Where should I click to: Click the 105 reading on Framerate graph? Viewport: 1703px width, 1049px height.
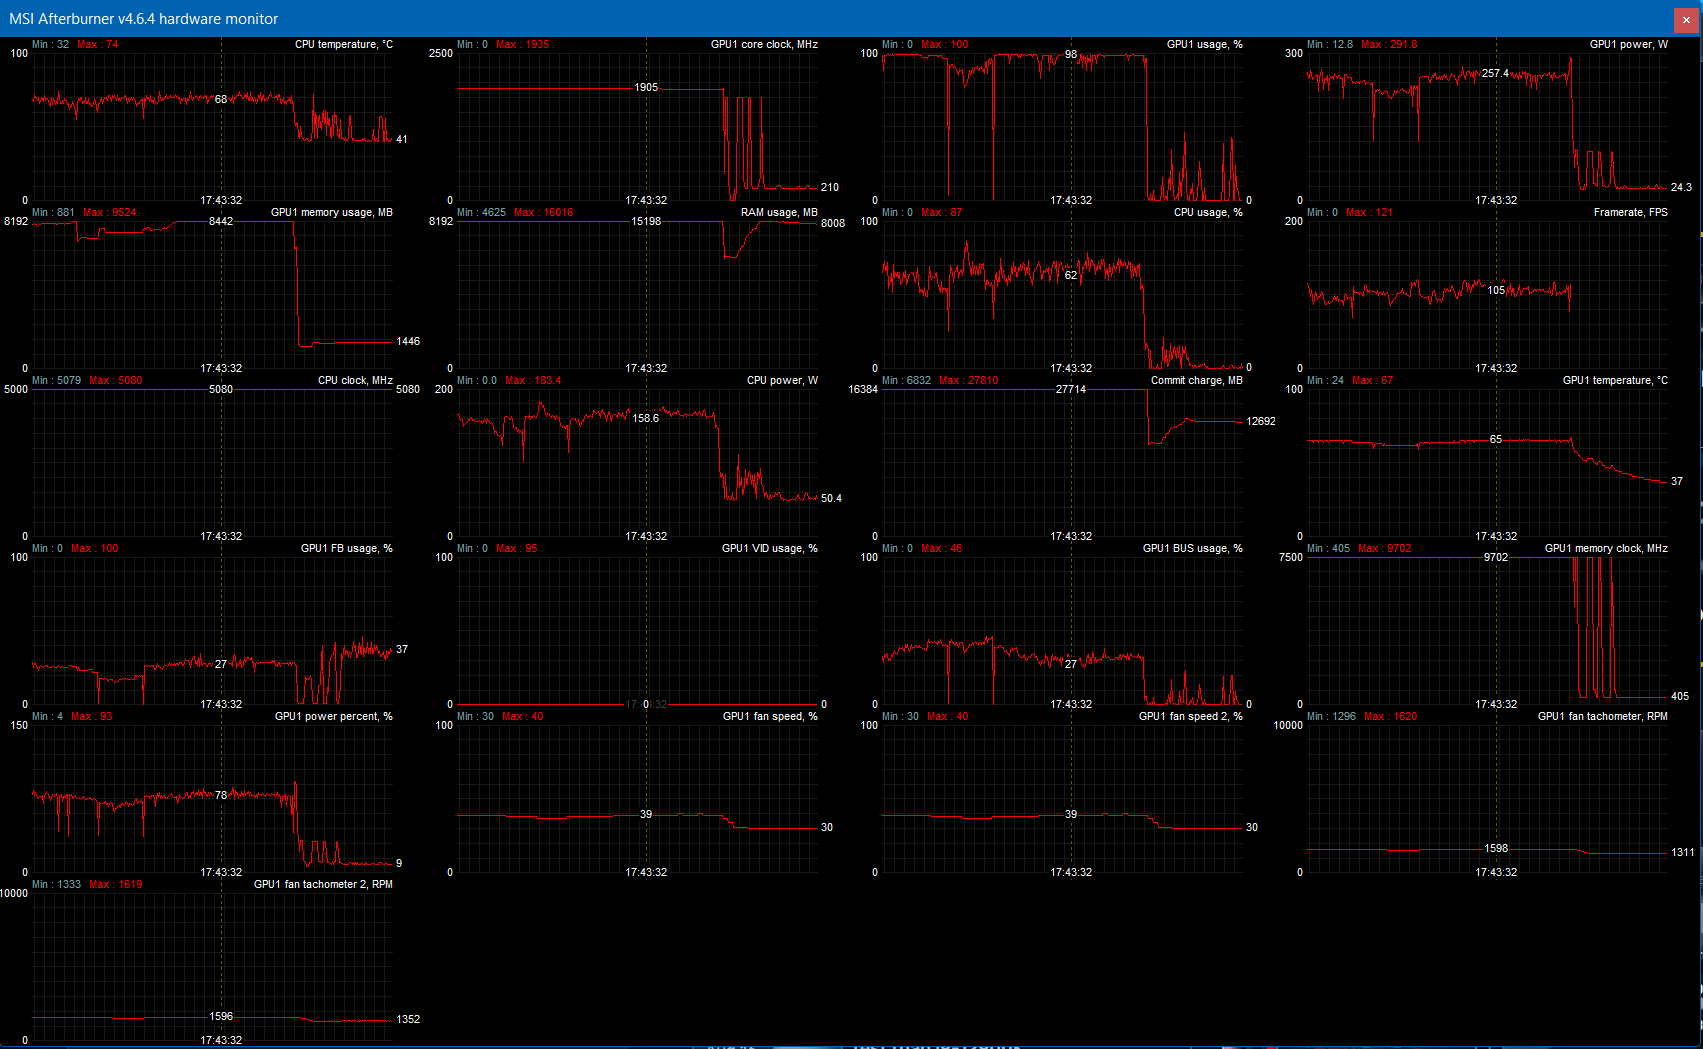pyautogui.click(x=1496, y=290)
